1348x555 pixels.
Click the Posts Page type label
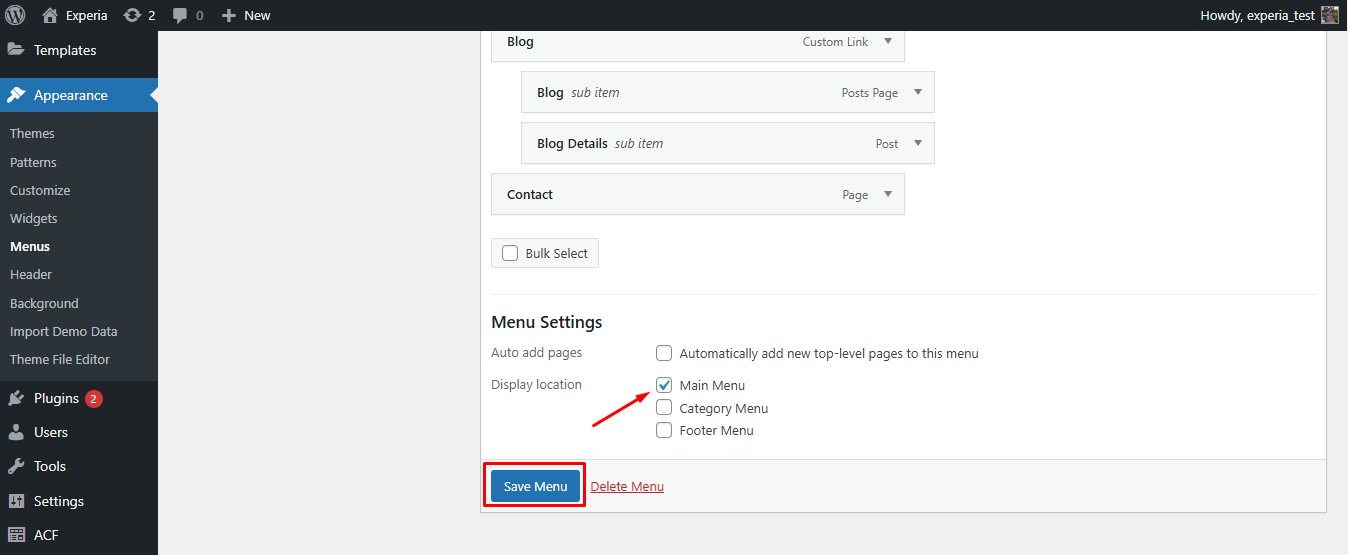(x=870, y=93)
